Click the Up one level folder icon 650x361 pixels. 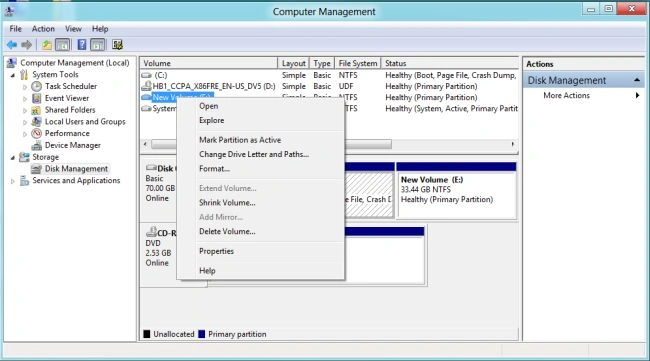click(x=47, y=45)
